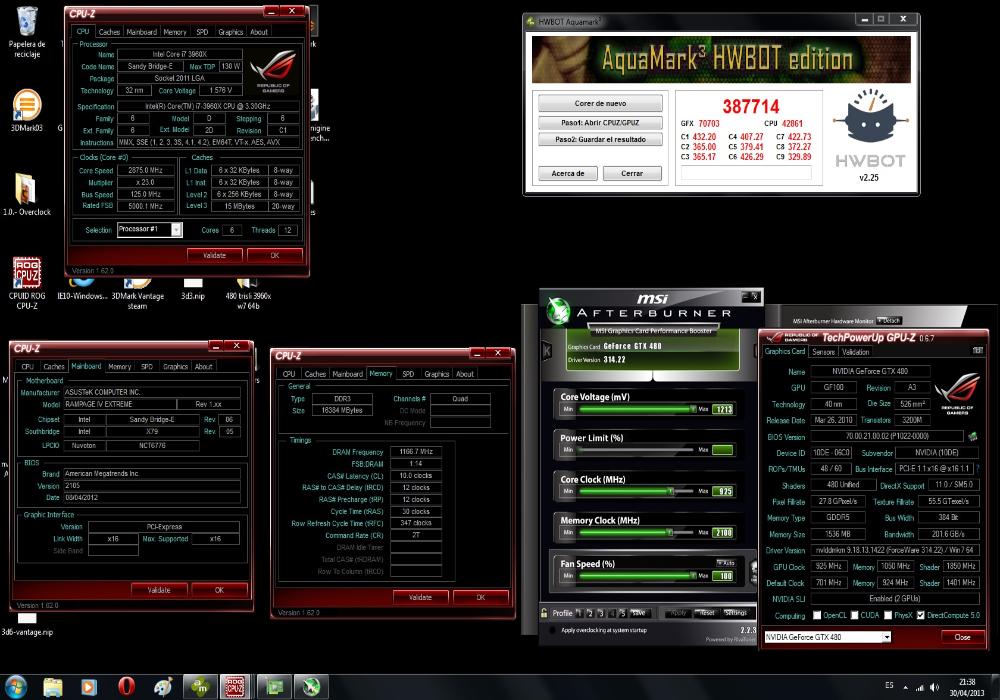This screenshot has height=700, width=1000.
Task: Switch to SPD tab in Memory CPU-Z window
Action: (408, 374)
